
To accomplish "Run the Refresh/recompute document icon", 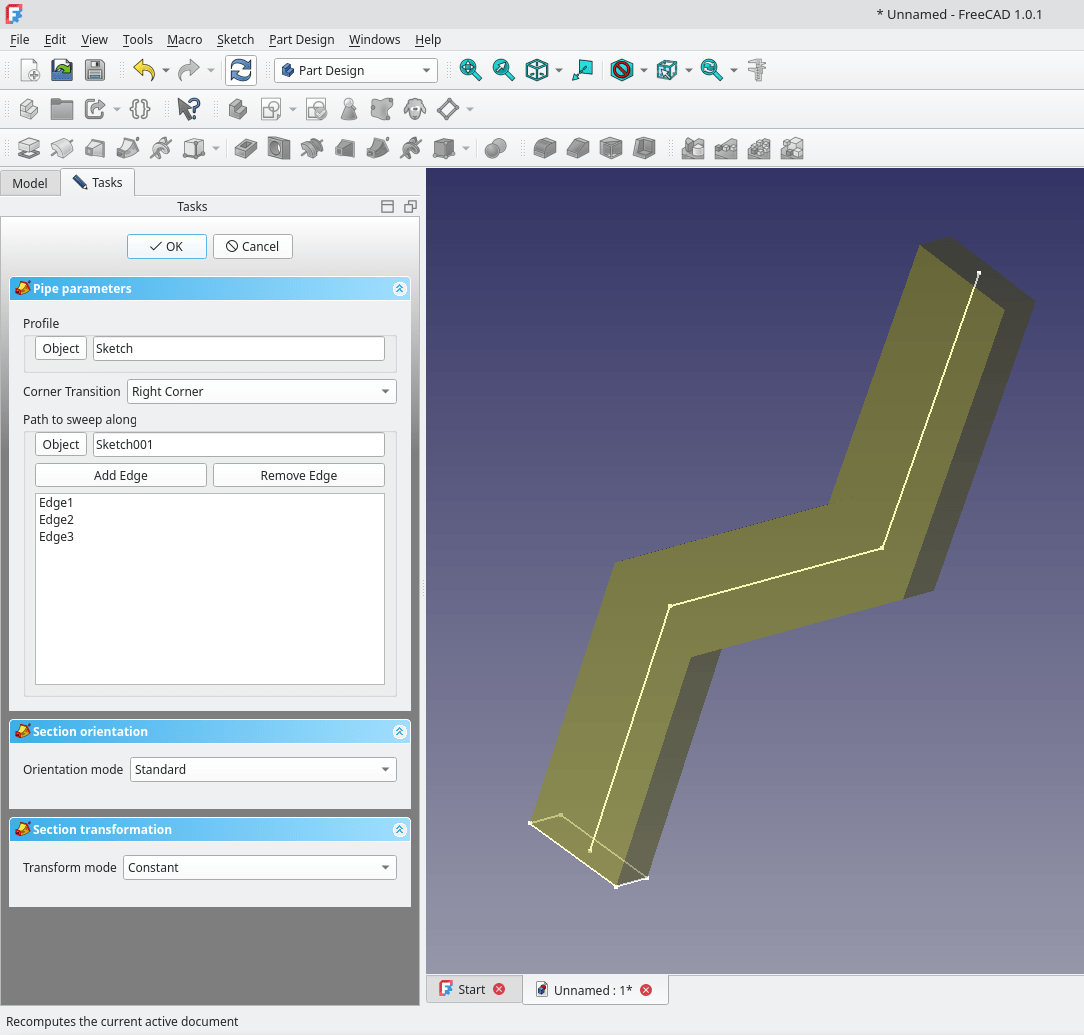I will (x=240, y=70).
